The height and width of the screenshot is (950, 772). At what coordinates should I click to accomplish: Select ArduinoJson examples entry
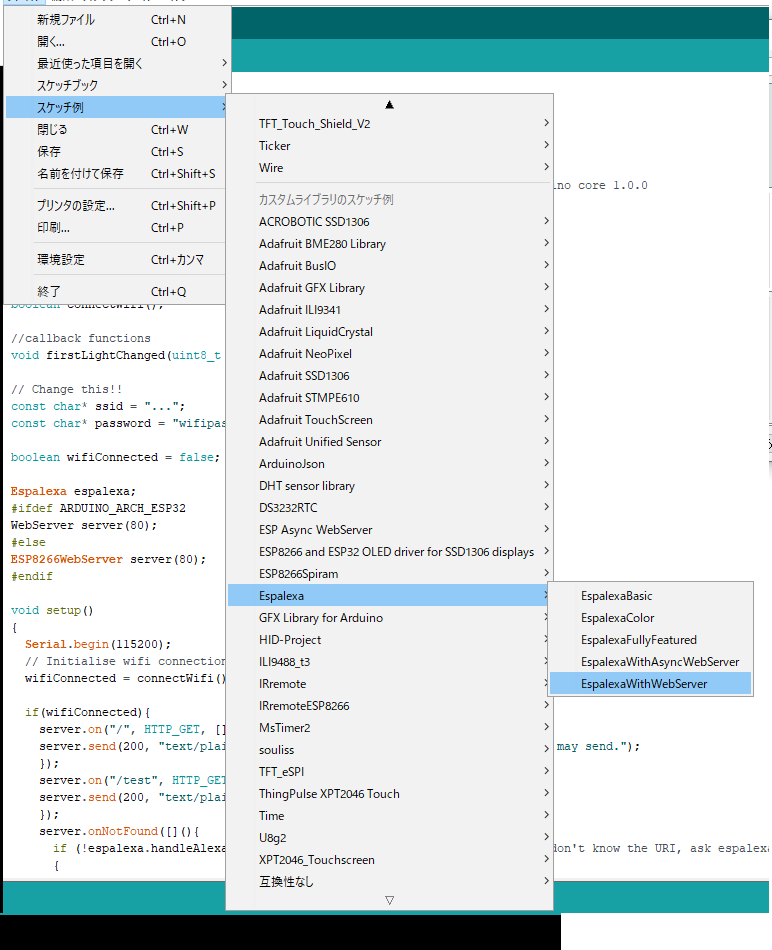click(390, 464)
